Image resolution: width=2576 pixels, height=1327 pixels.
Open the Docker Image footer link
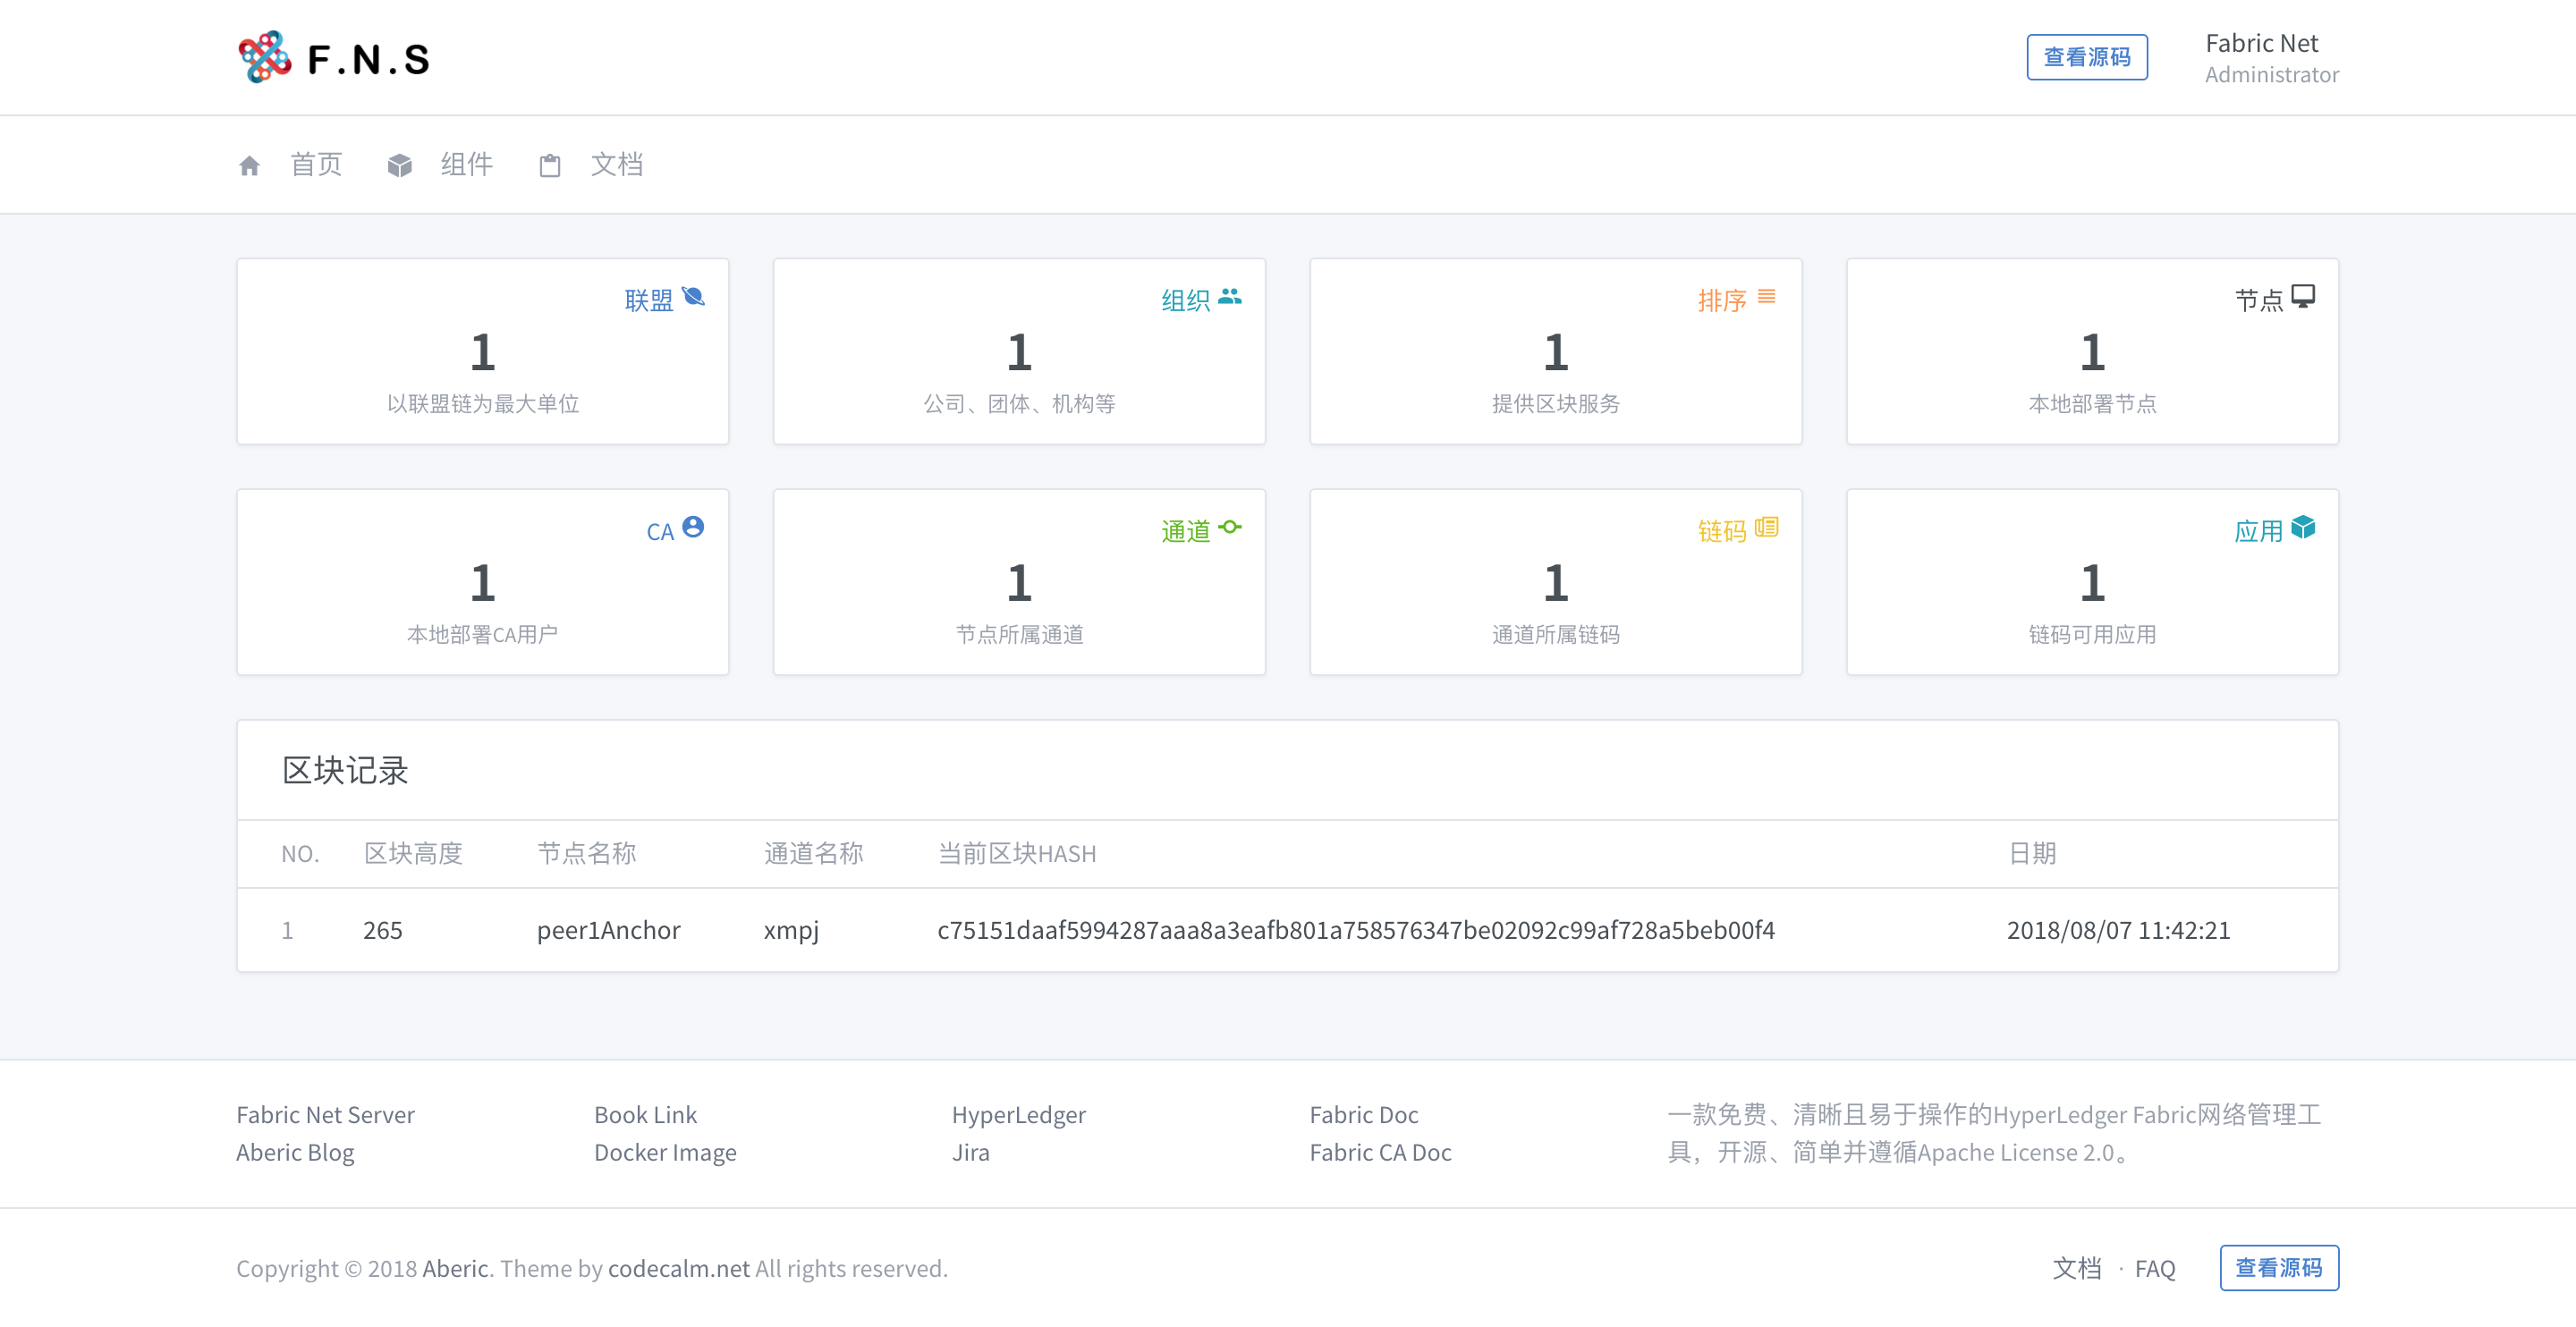coord(665,1152)
